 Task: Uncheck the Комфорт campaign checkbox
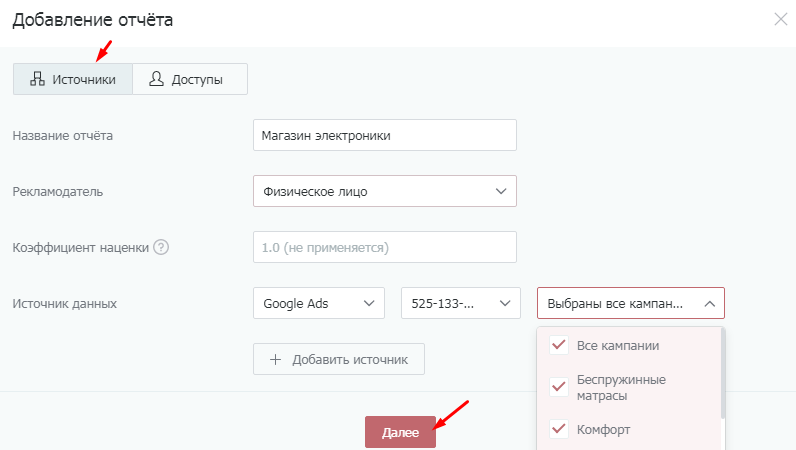pos(560,430)
